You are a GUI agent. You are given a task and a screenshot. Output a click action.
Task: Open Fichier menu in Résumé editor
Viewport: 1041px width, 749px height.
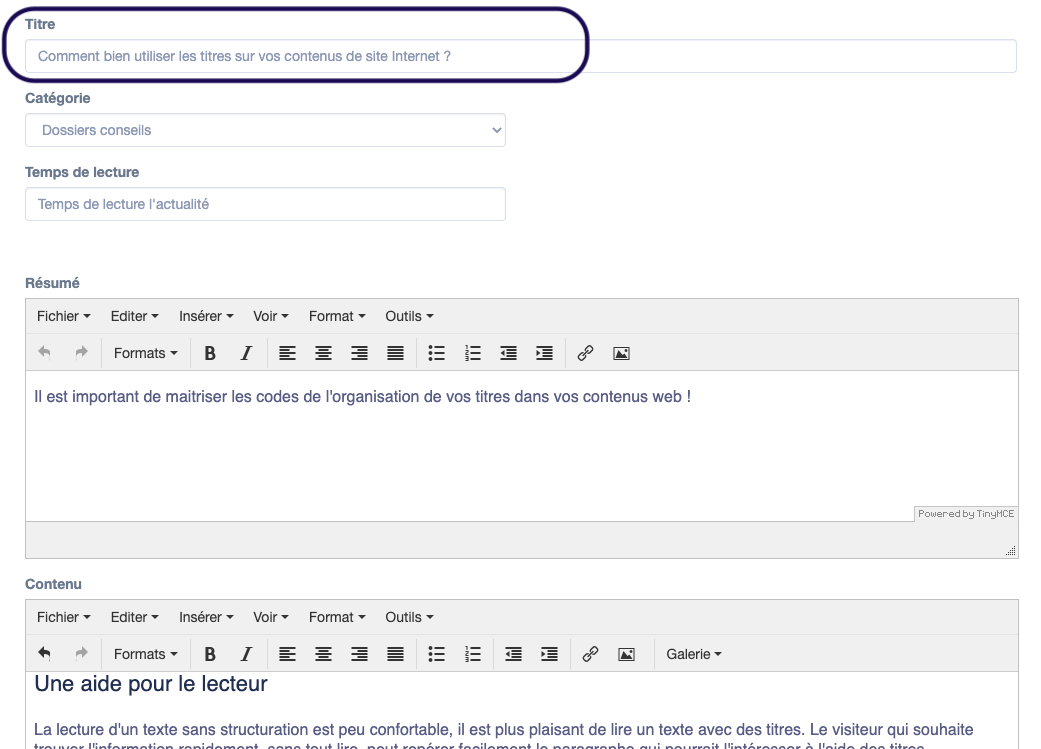coord(63,316)
